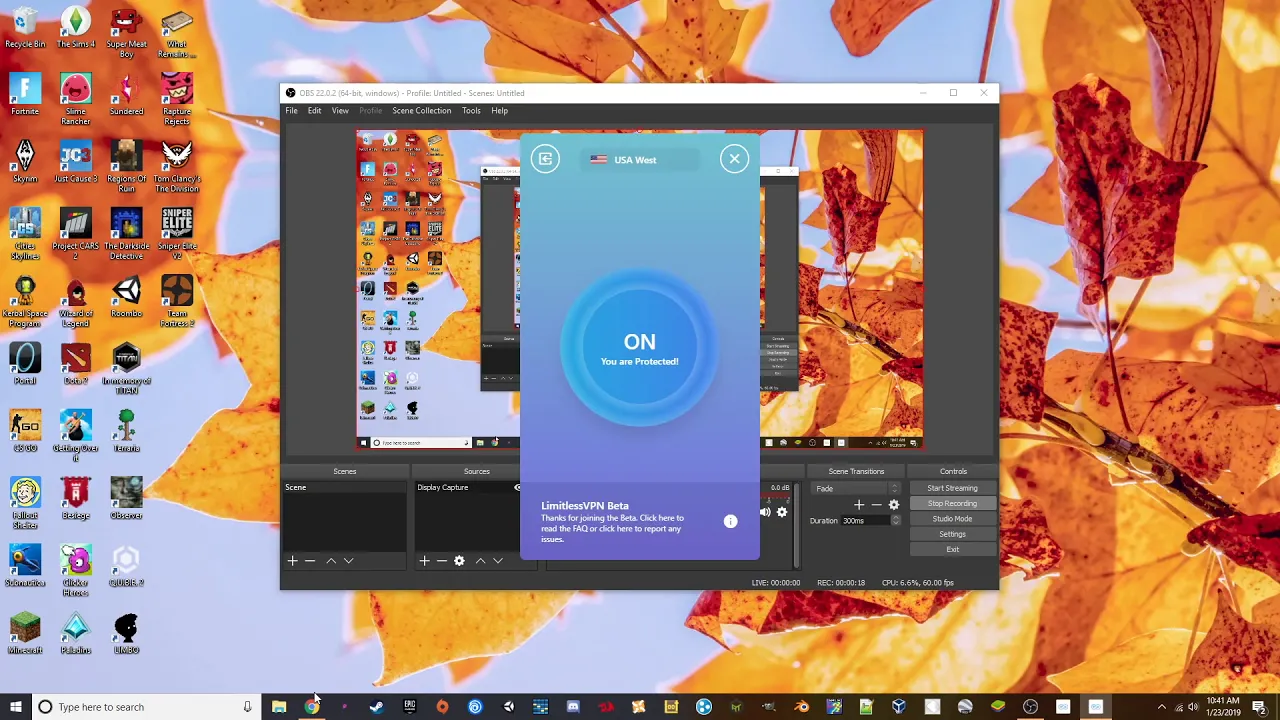Move source down with the Sources down arrow

tap(497, 561)
